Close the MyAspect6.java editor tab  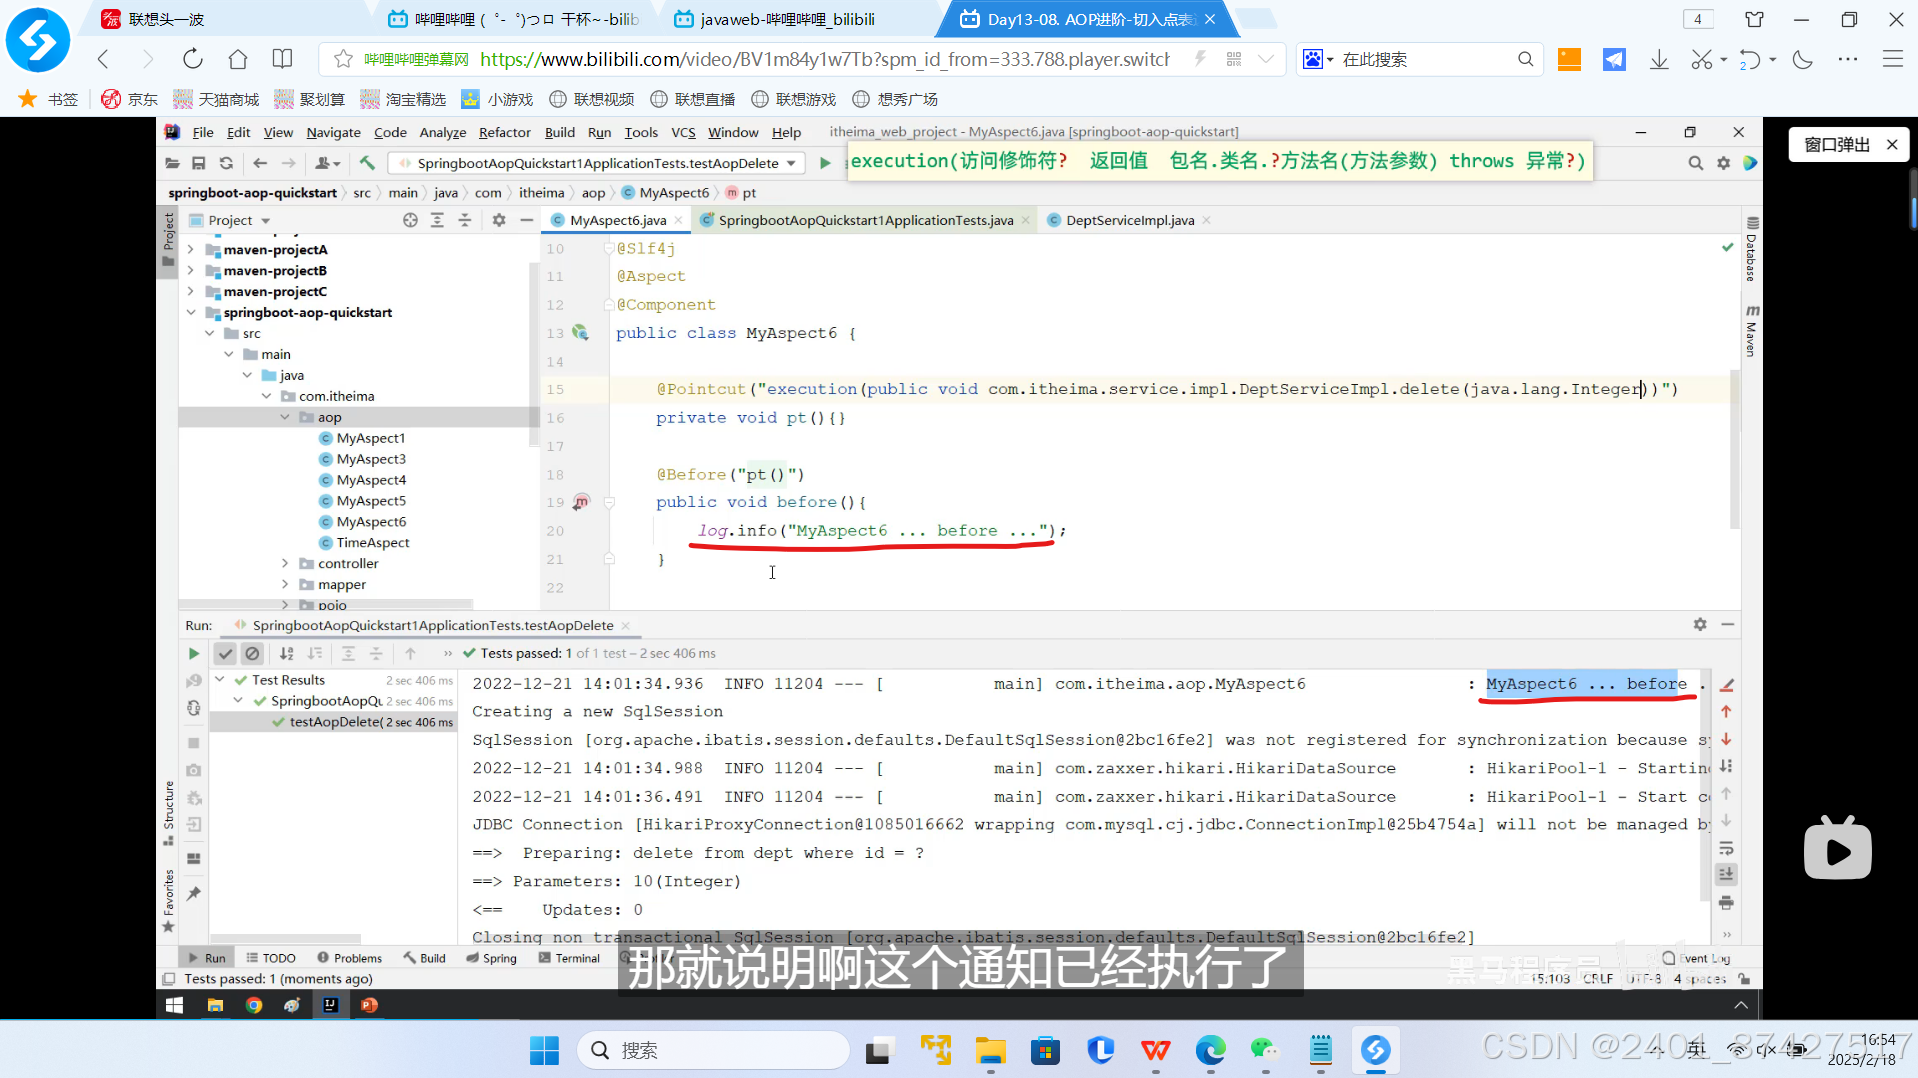[x=679, y=220]
